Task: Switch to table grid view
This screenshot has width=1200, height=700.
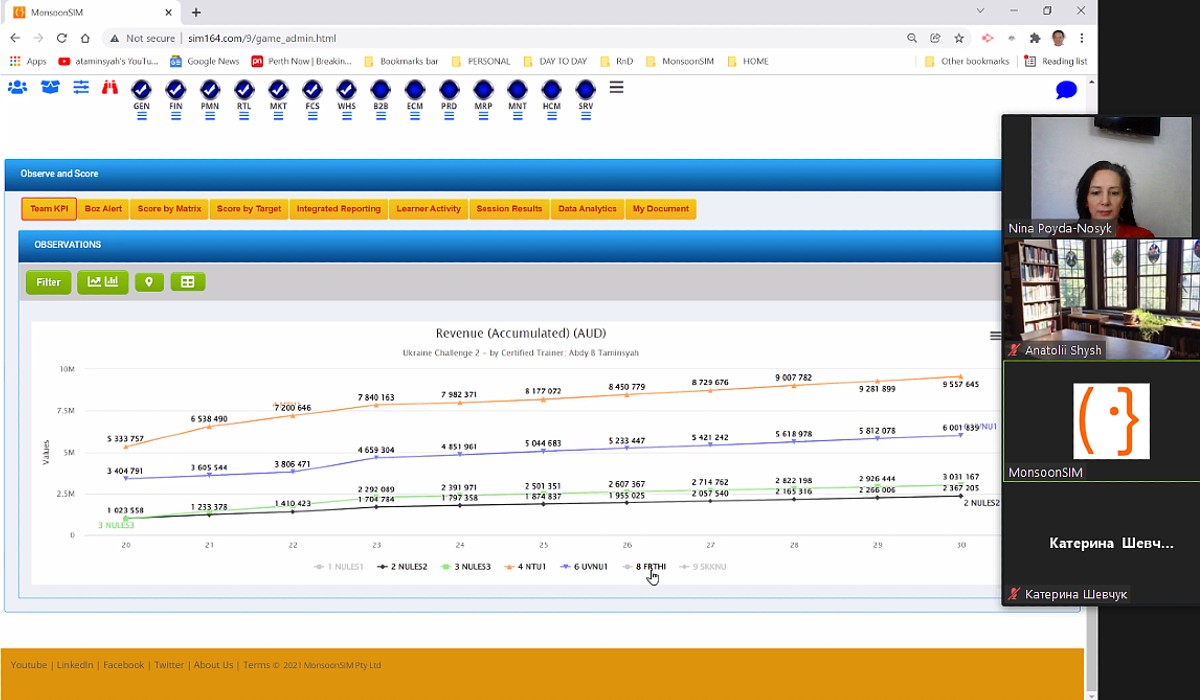Action: click(x=187, y=282)
